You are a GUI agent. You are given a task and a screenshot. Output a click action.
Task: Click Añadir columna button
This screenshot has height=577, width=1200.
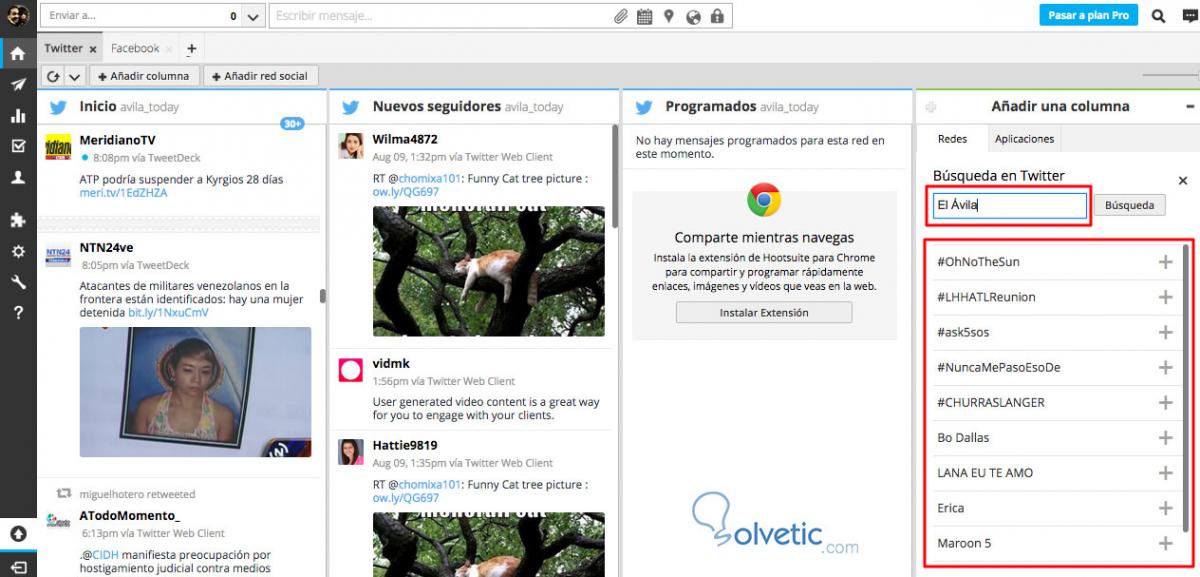144,76
